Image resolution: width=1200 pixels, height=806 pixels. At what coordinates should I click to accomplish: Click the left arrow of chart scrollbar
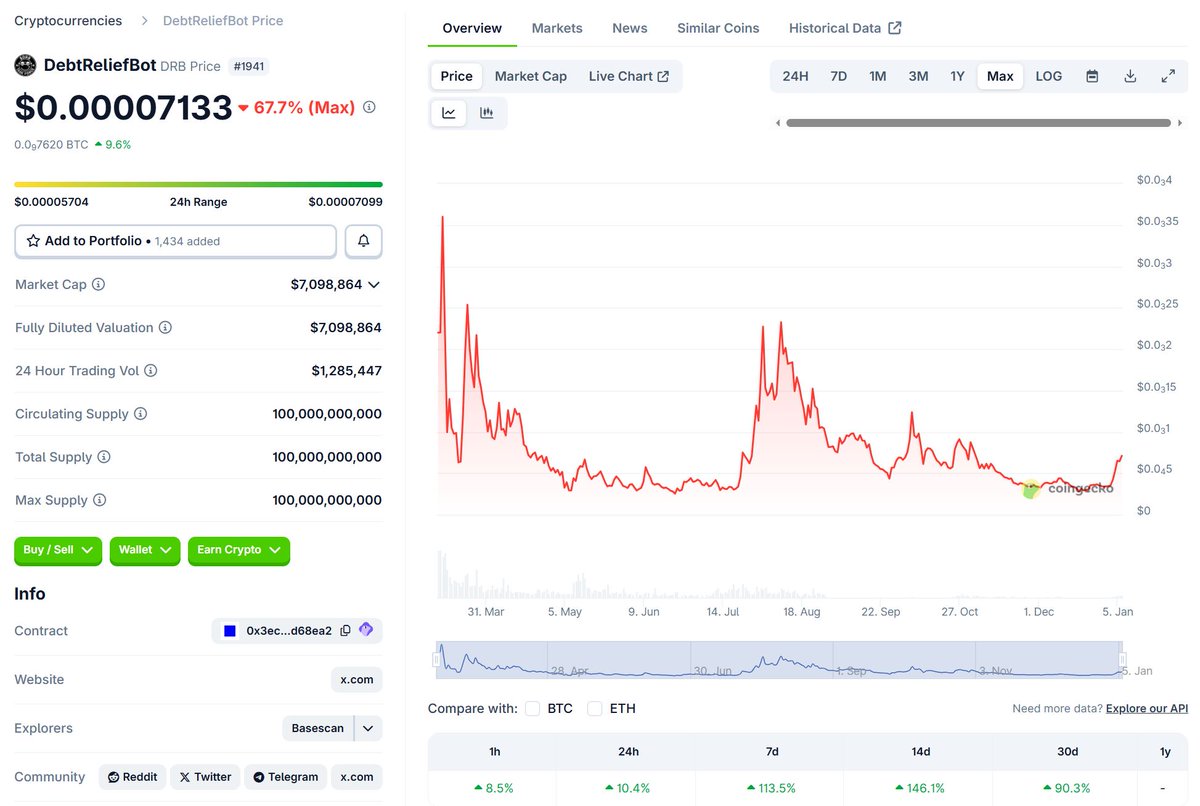pos(779,123)
